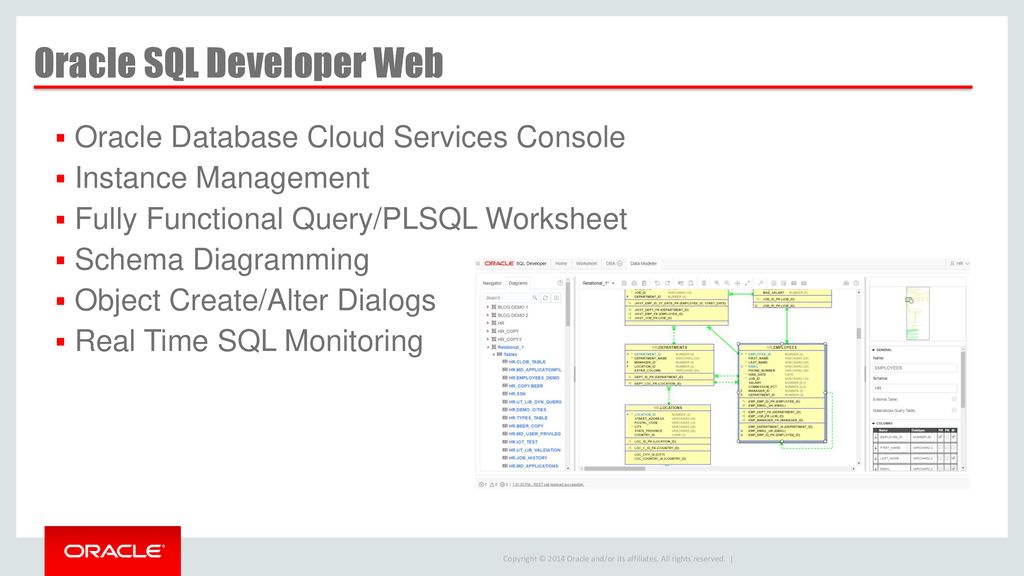The image size is (1024, 576).
Task: Zoom in on the diagram using the first magnifier
Action: [x=717, y=283]
